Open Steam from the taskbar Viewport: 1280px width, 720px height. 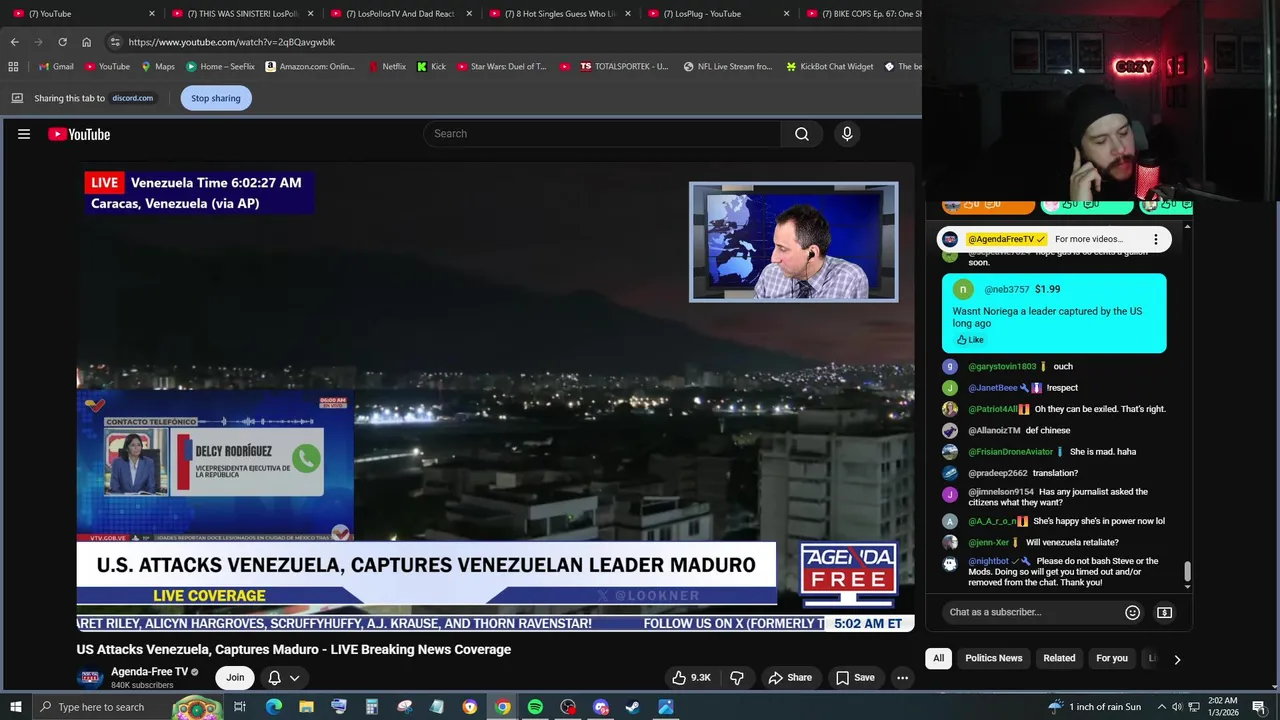tap(633, 707)
